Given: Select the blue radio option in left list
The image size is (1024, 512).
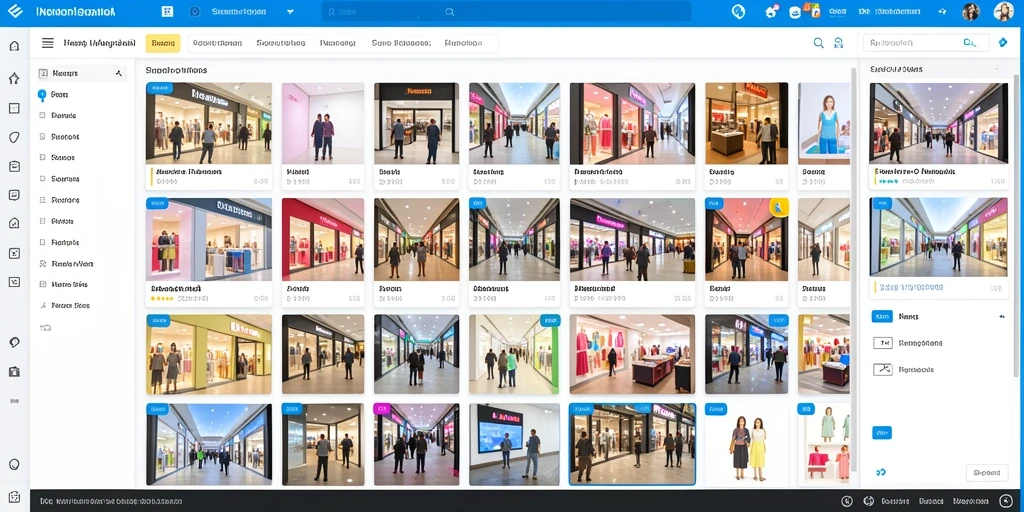Looking at the screenshot, I should point(42,95).
